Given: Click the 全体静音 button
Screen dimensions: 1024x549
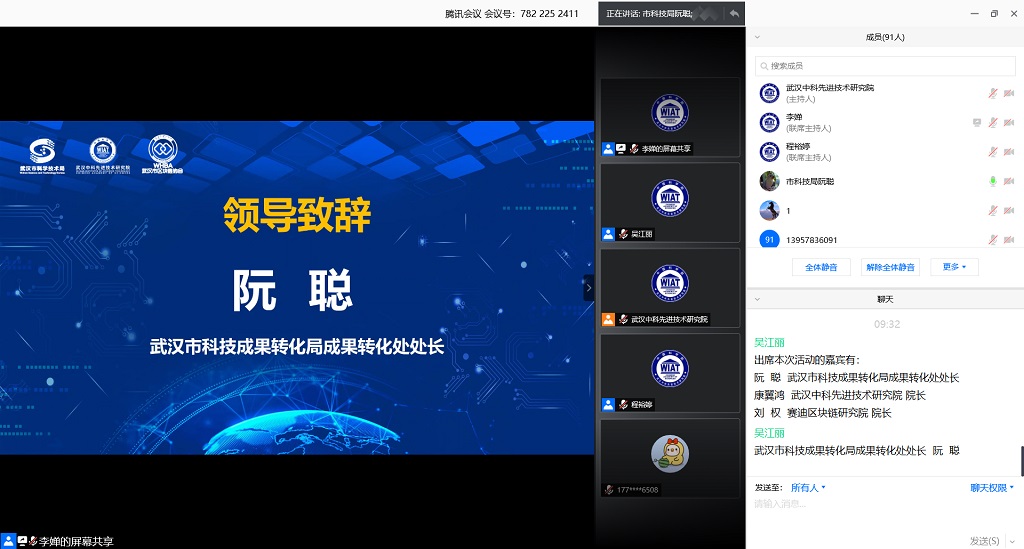Looking at the screenshot, I should point(821,267).
